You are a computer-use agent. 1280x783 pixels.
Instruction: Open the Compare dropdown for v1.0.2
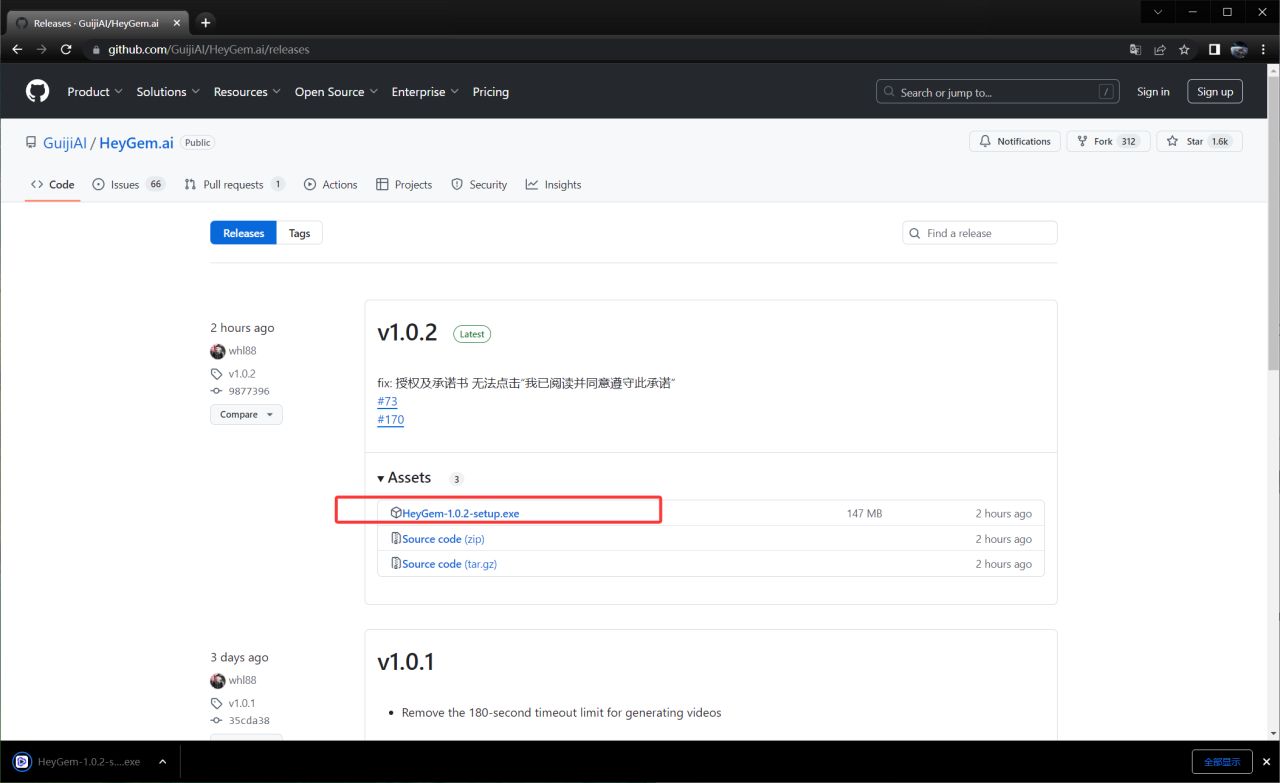pos(246,414)
